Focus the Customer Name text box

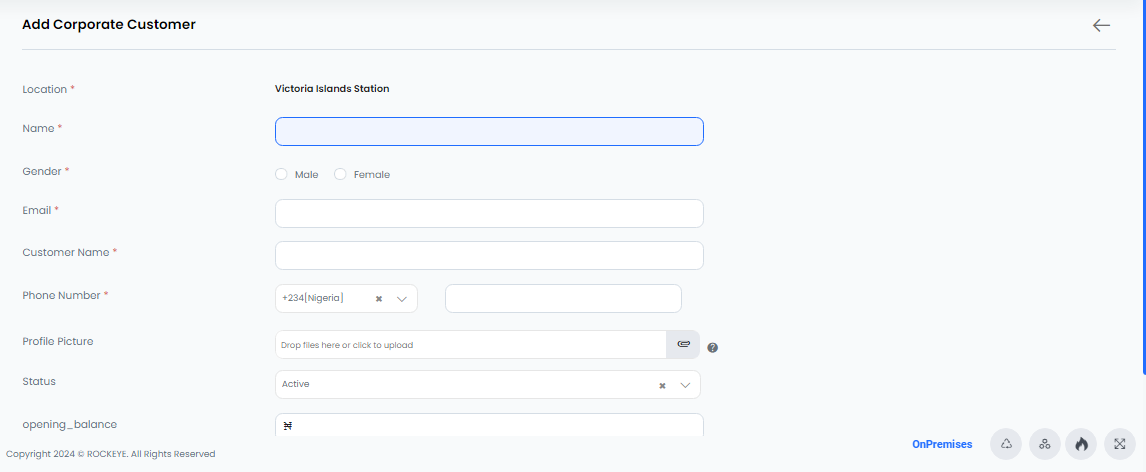pyautogui.click(x=489, y=256)
